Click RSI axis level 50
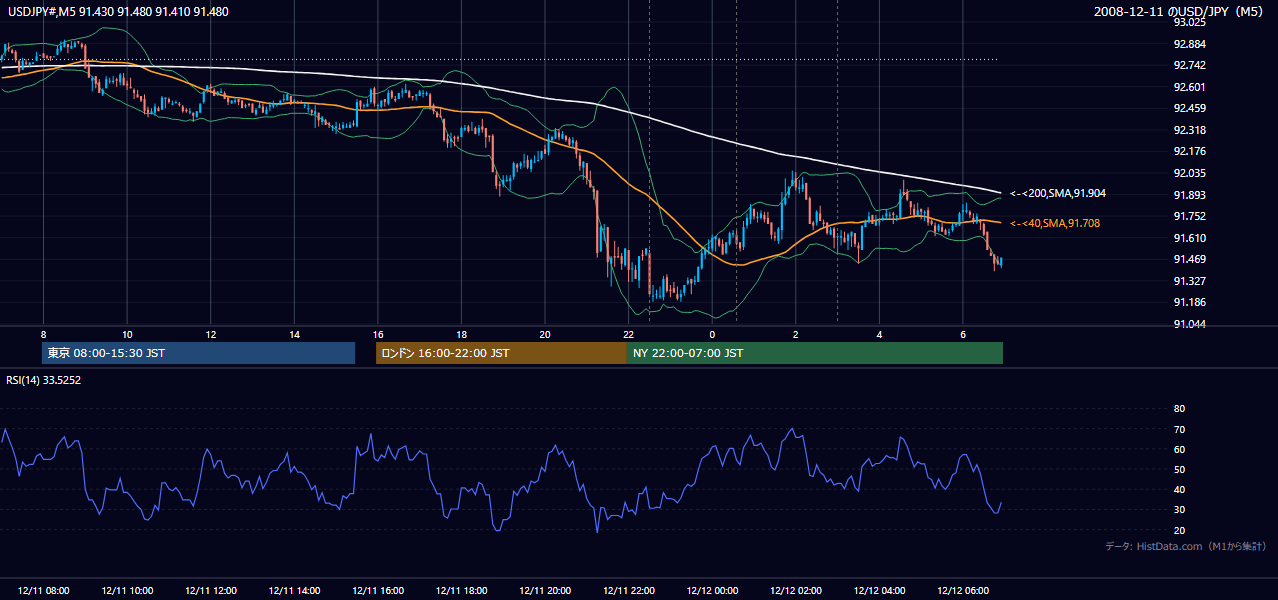 pyautogui.click(x=1179, y=469)
